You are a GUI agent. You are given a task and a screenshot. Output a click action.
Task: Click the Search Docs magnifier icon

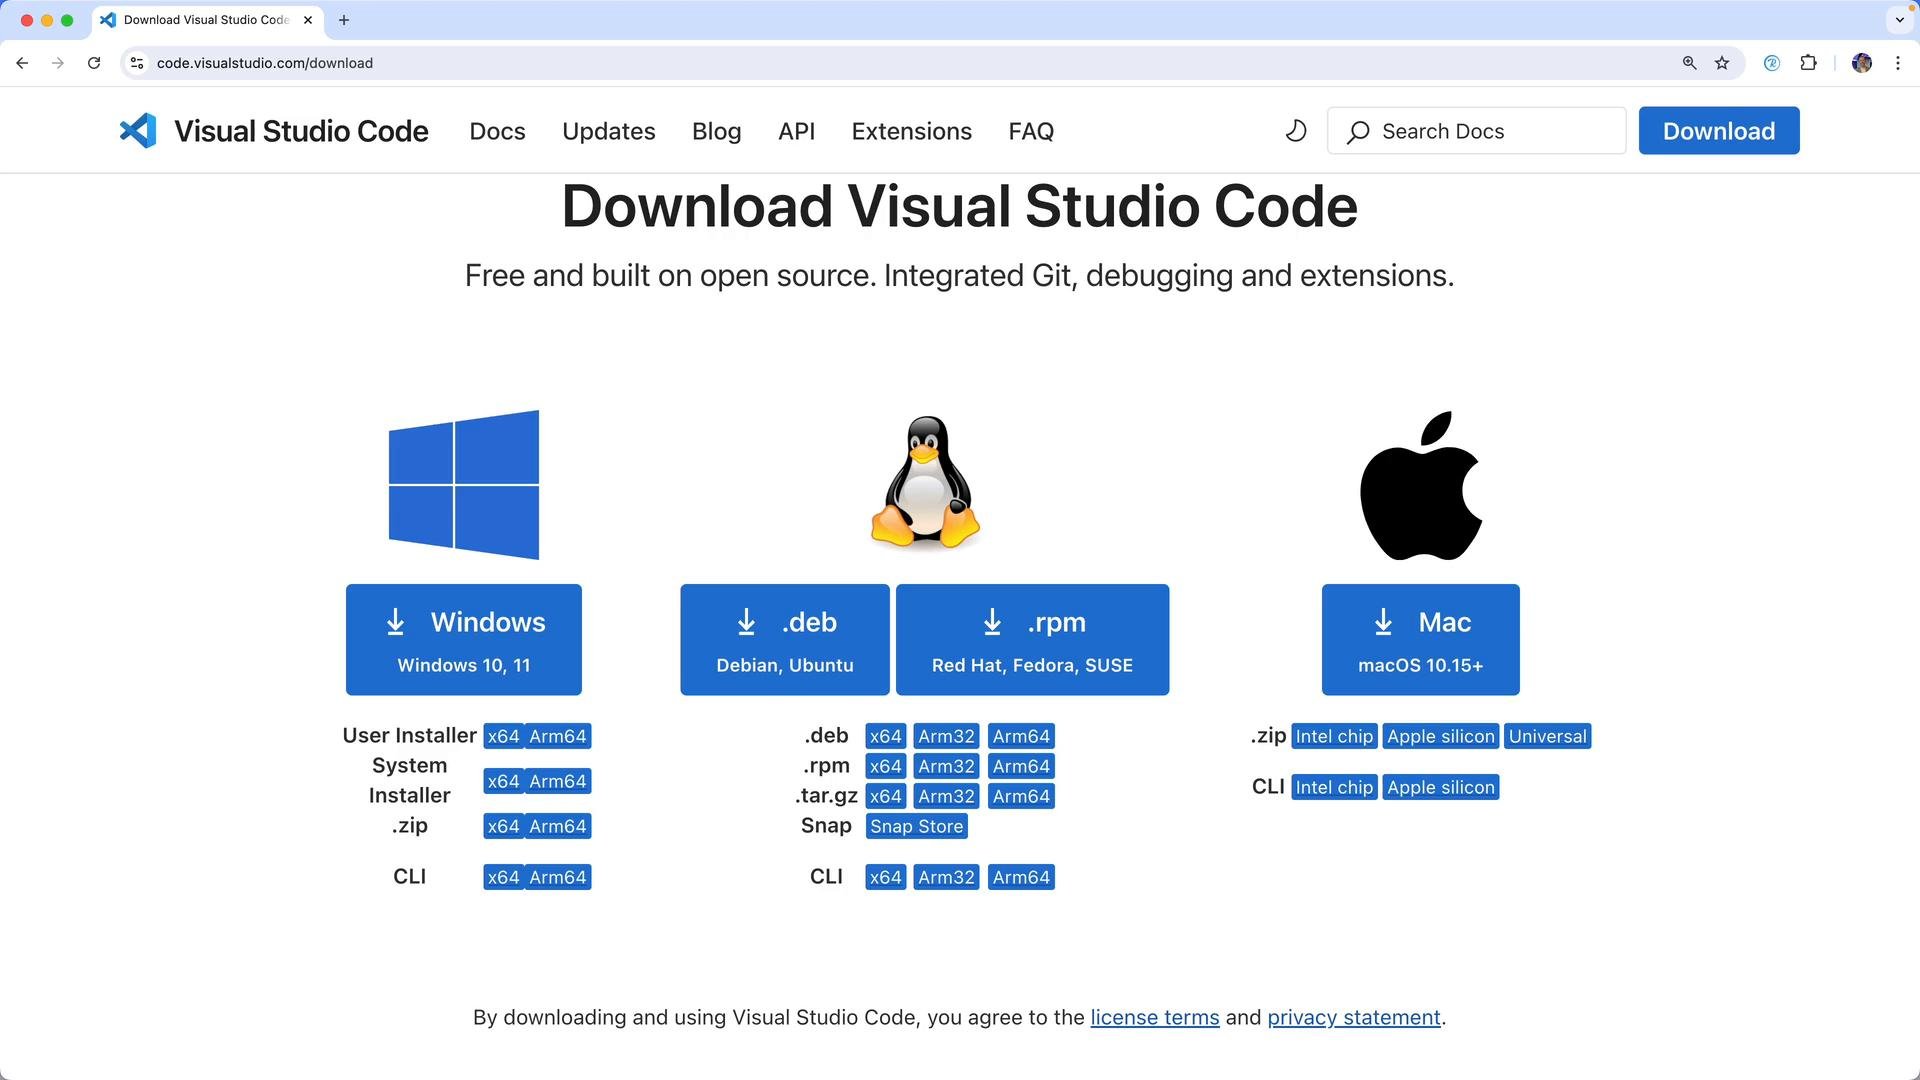[x=1358, y=132]
